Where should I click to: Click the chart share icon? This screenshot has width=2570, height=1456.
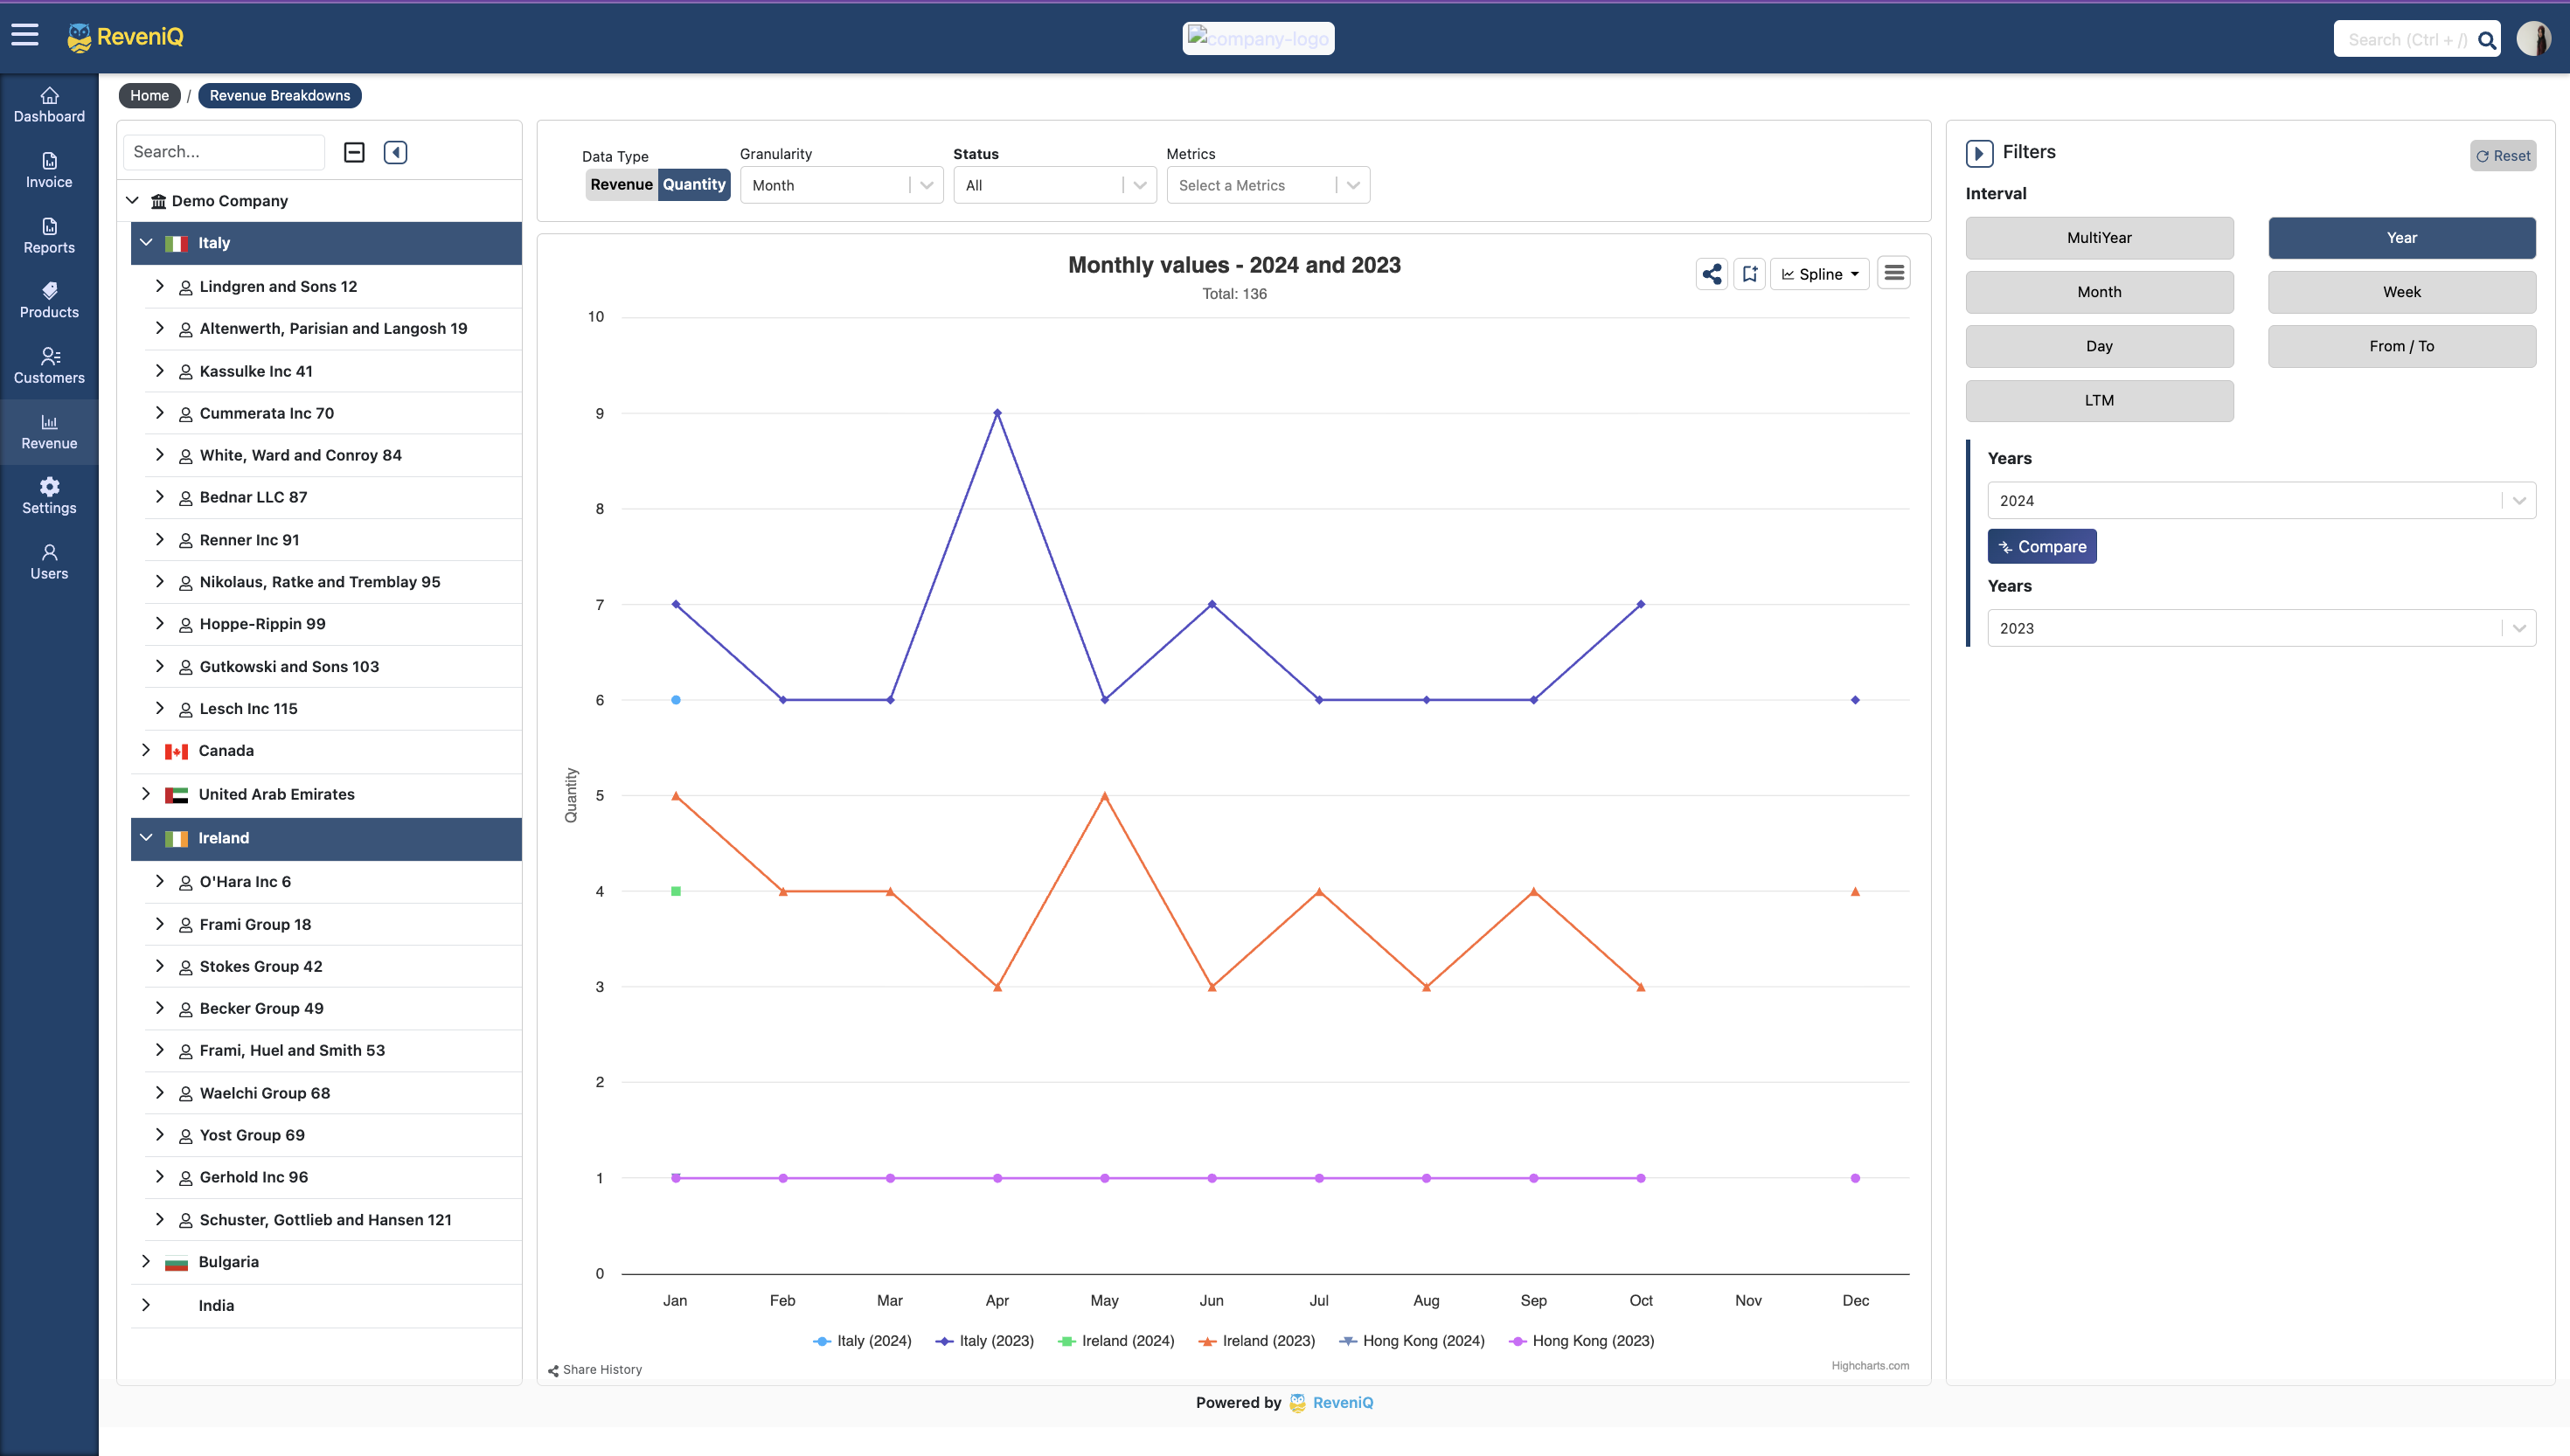(1712, 274)
